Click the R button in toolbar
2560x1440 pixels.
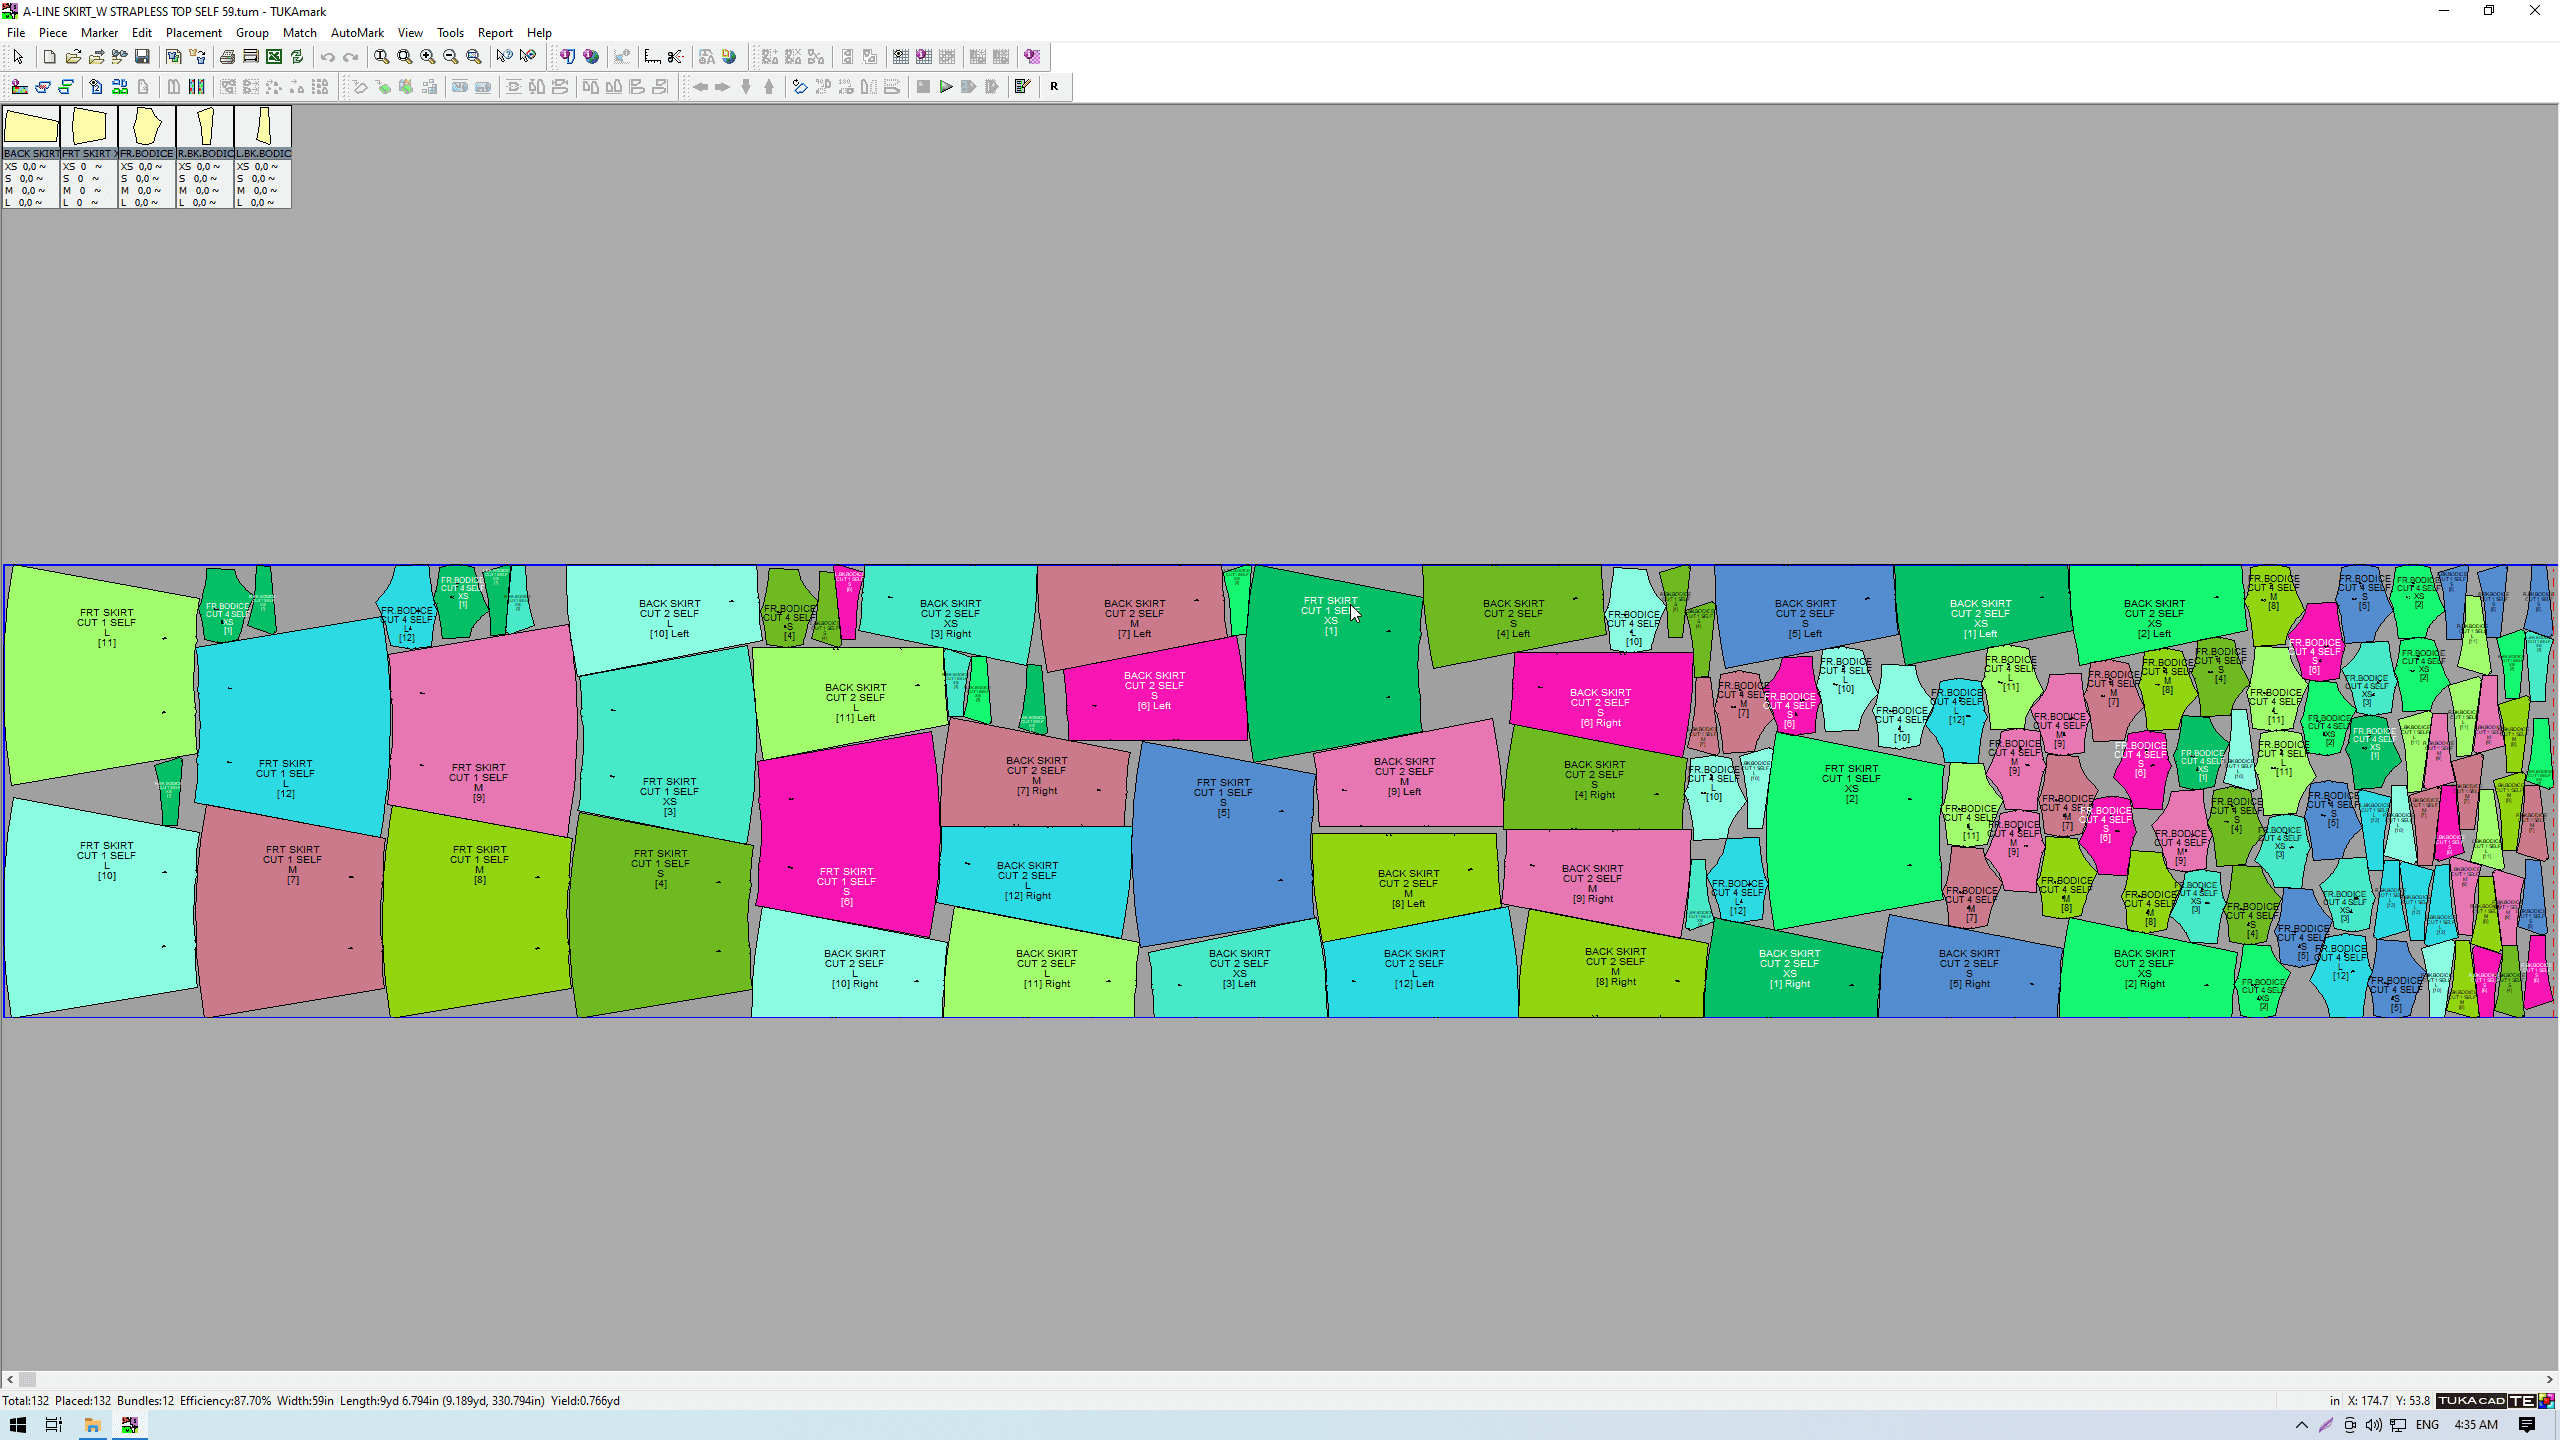pos(1054,87)
